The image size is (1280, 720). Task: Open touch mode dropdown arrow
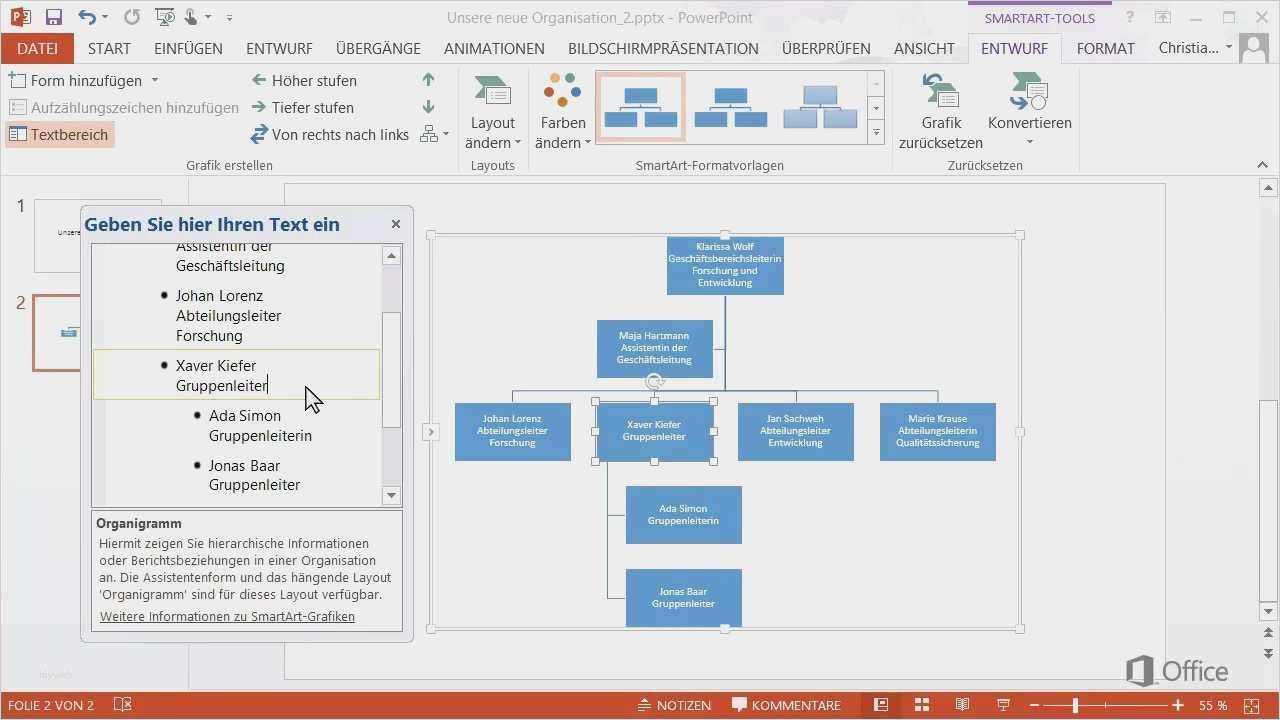coord(208,17)
